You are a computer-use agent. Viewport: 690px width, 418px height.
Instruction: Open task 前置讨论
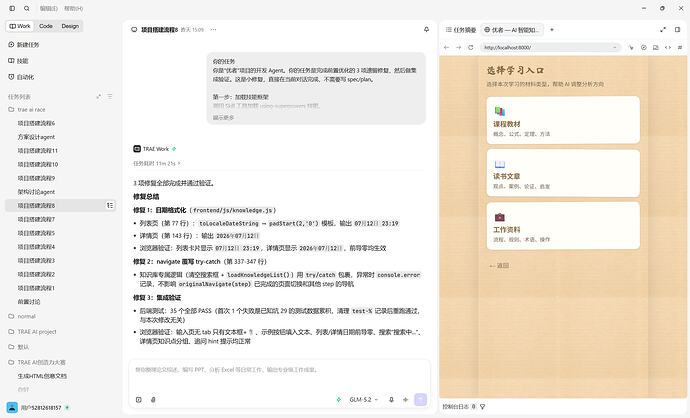tap(29, 302)
